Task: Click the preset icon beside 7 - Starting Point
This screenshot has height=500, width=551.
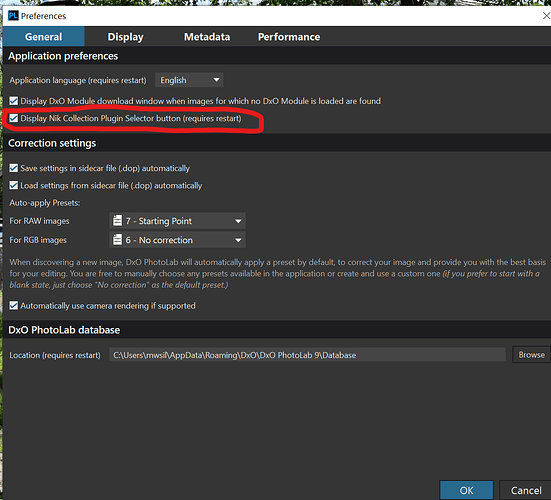Action: (117, 221)
